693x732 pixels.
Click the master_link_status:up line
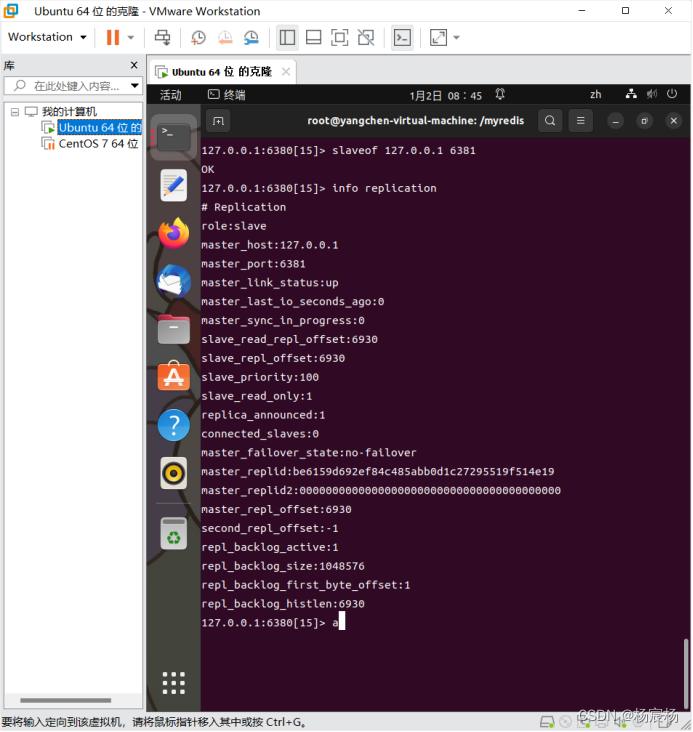(x=269, y=282)
